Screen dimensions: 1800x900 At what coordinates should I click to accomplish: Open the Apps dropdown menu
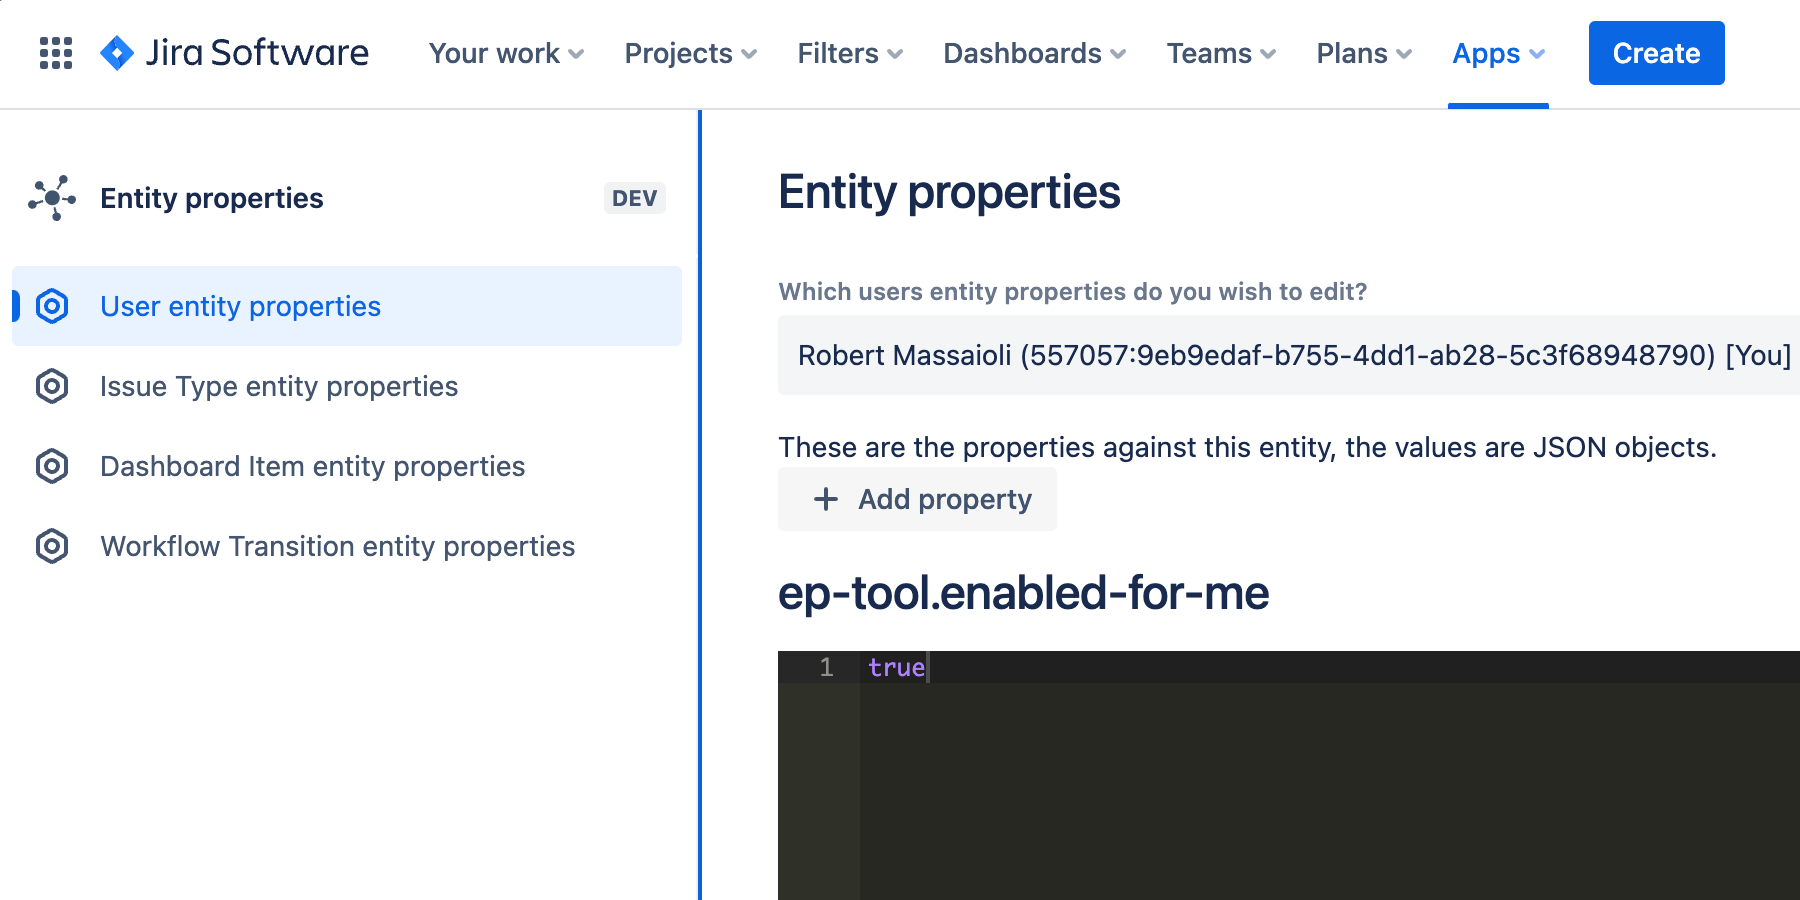point(1498,53)
